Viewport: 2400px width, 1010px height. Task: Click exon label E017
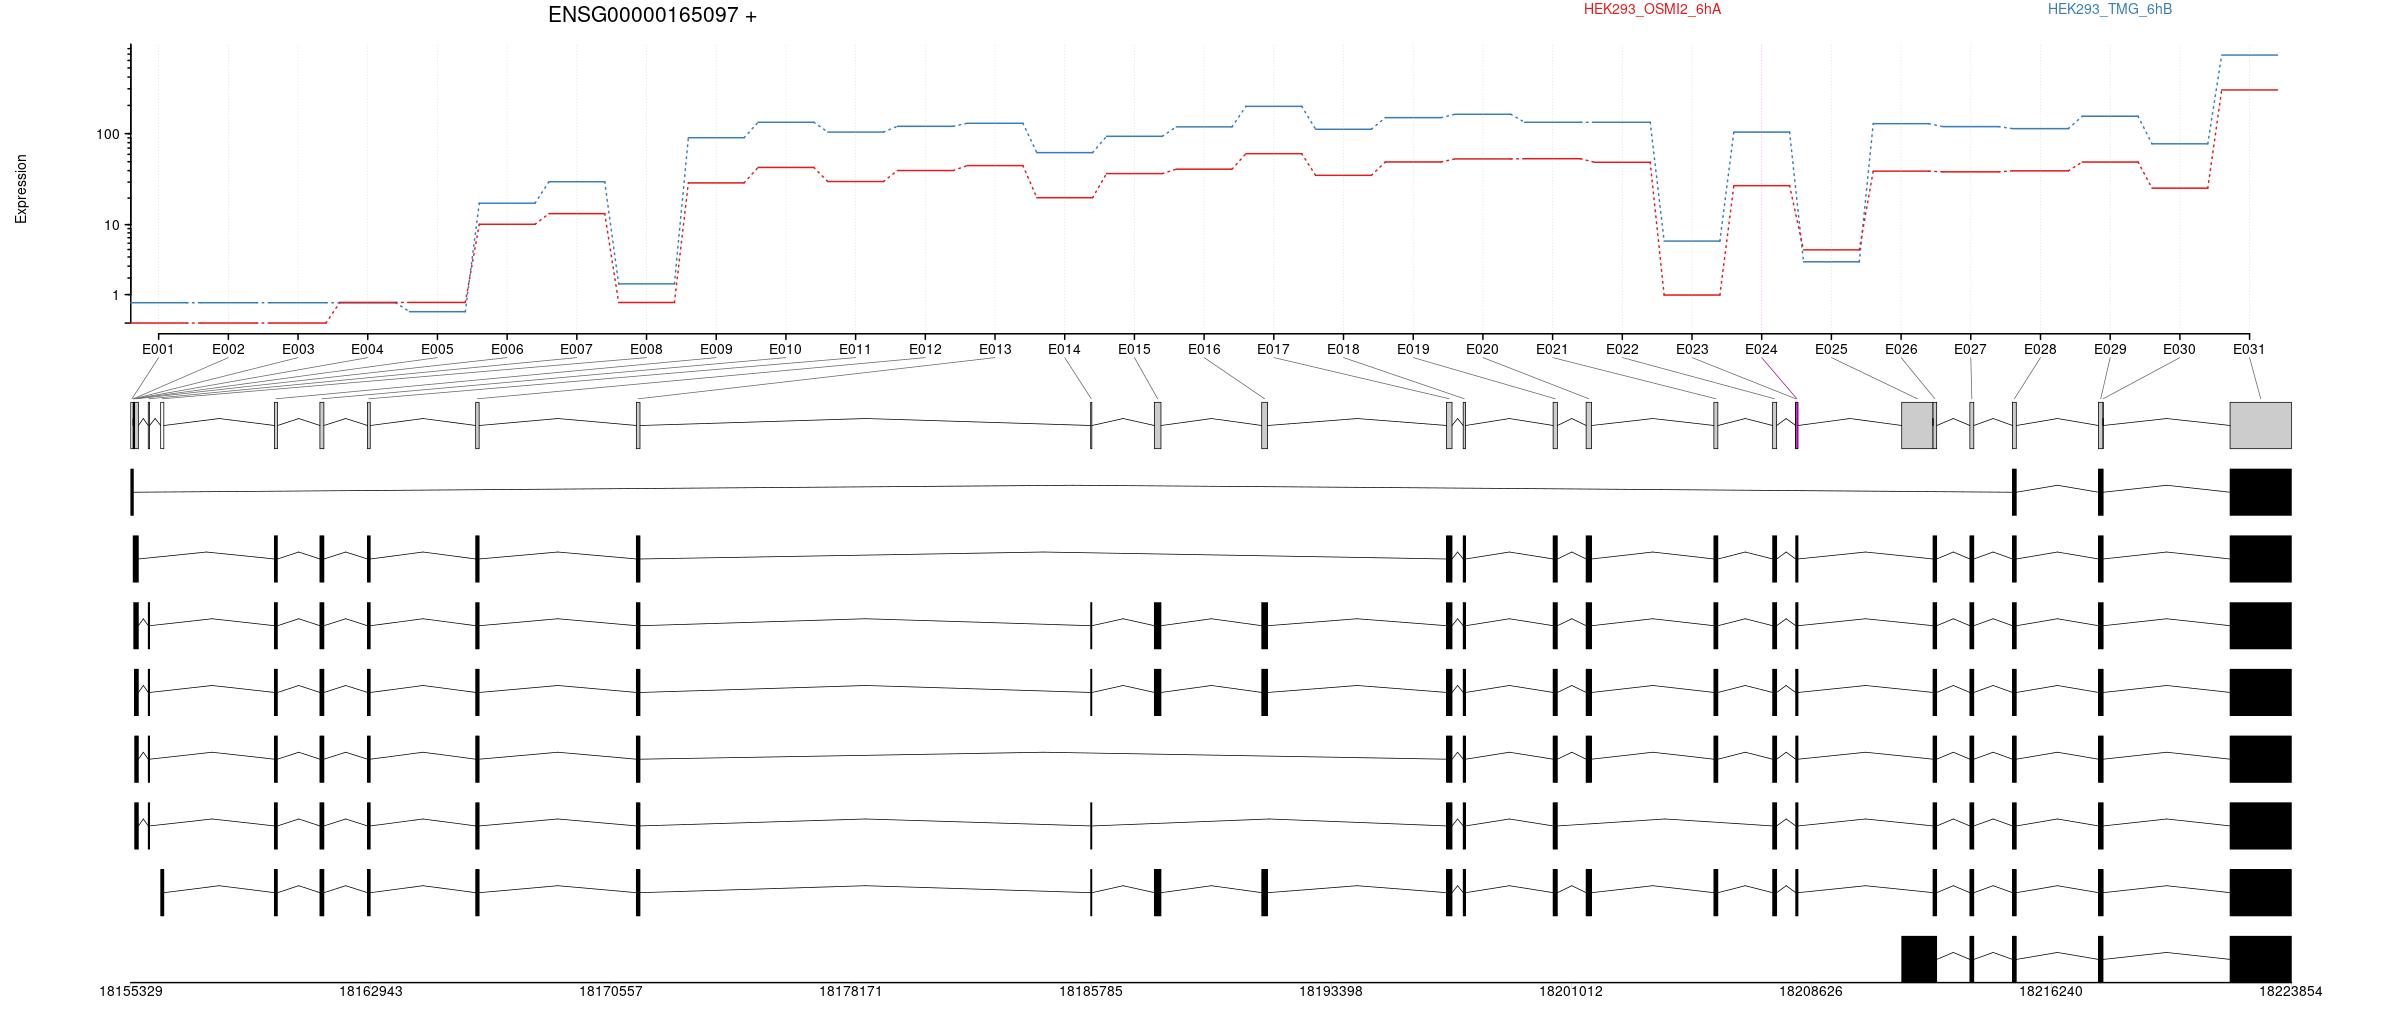1273,349
